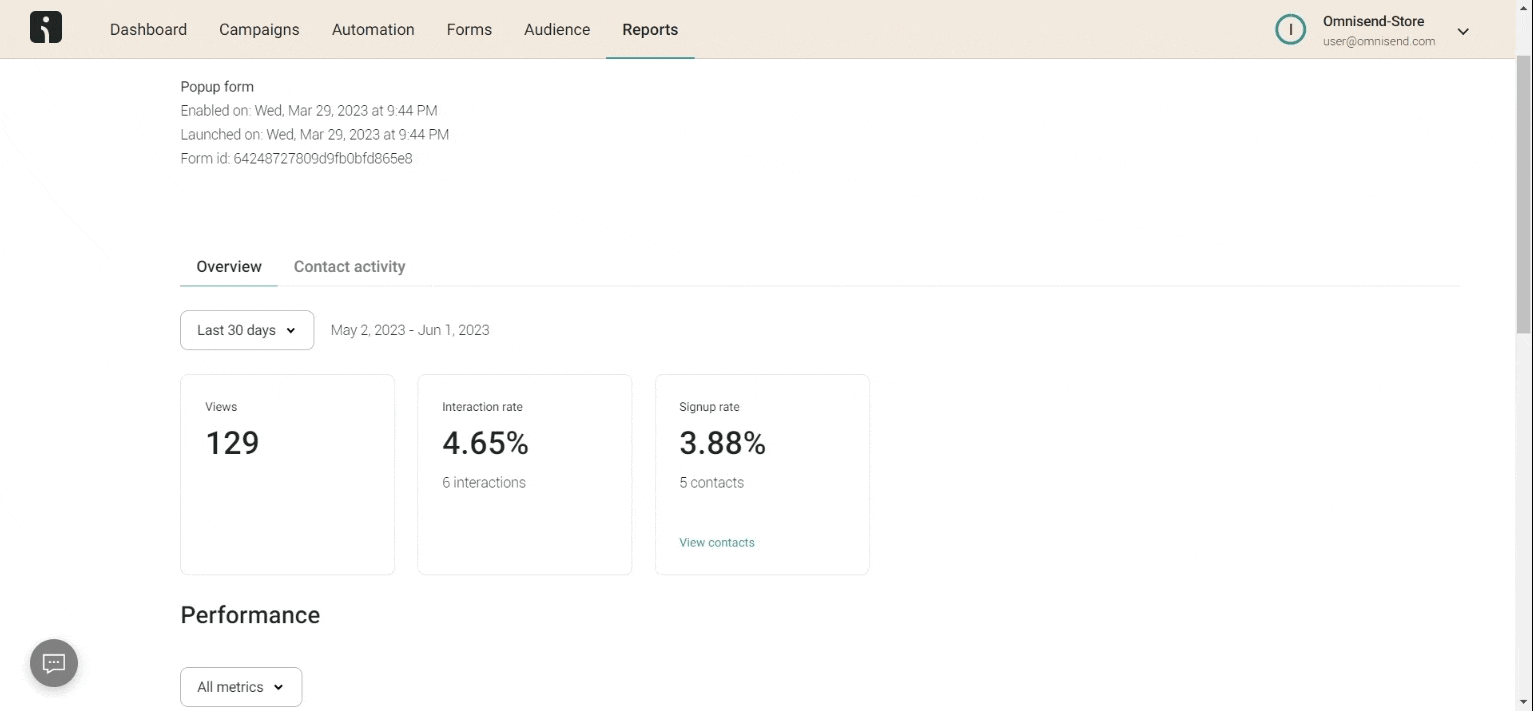Click the Enabled on date line
The width and height of the screenshot is (1533, 711).
(309, 110)
